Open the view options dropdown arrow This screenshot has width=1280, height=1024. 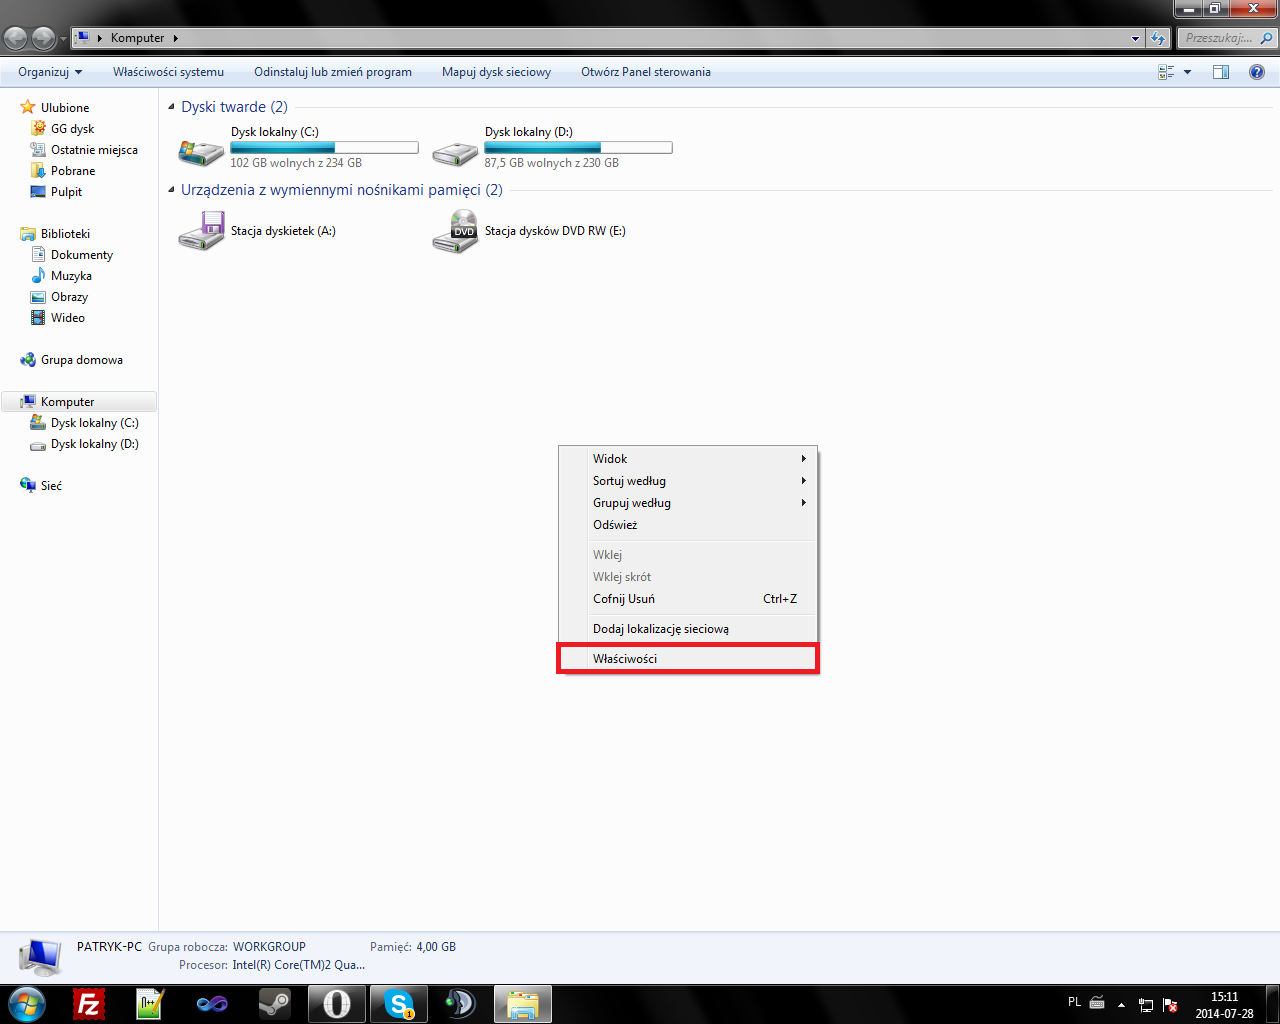click(1188, 72)
